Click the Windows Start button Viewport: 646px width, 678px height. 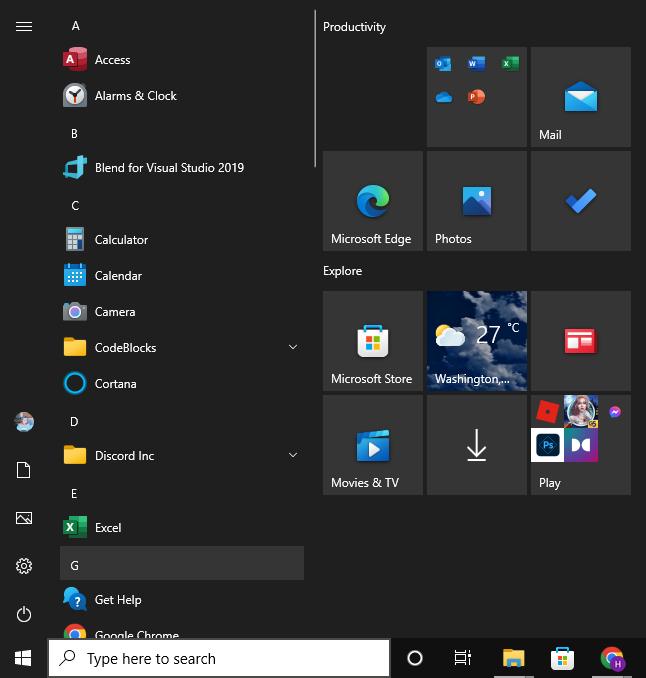pyautogui.click(x=23, y=659)
